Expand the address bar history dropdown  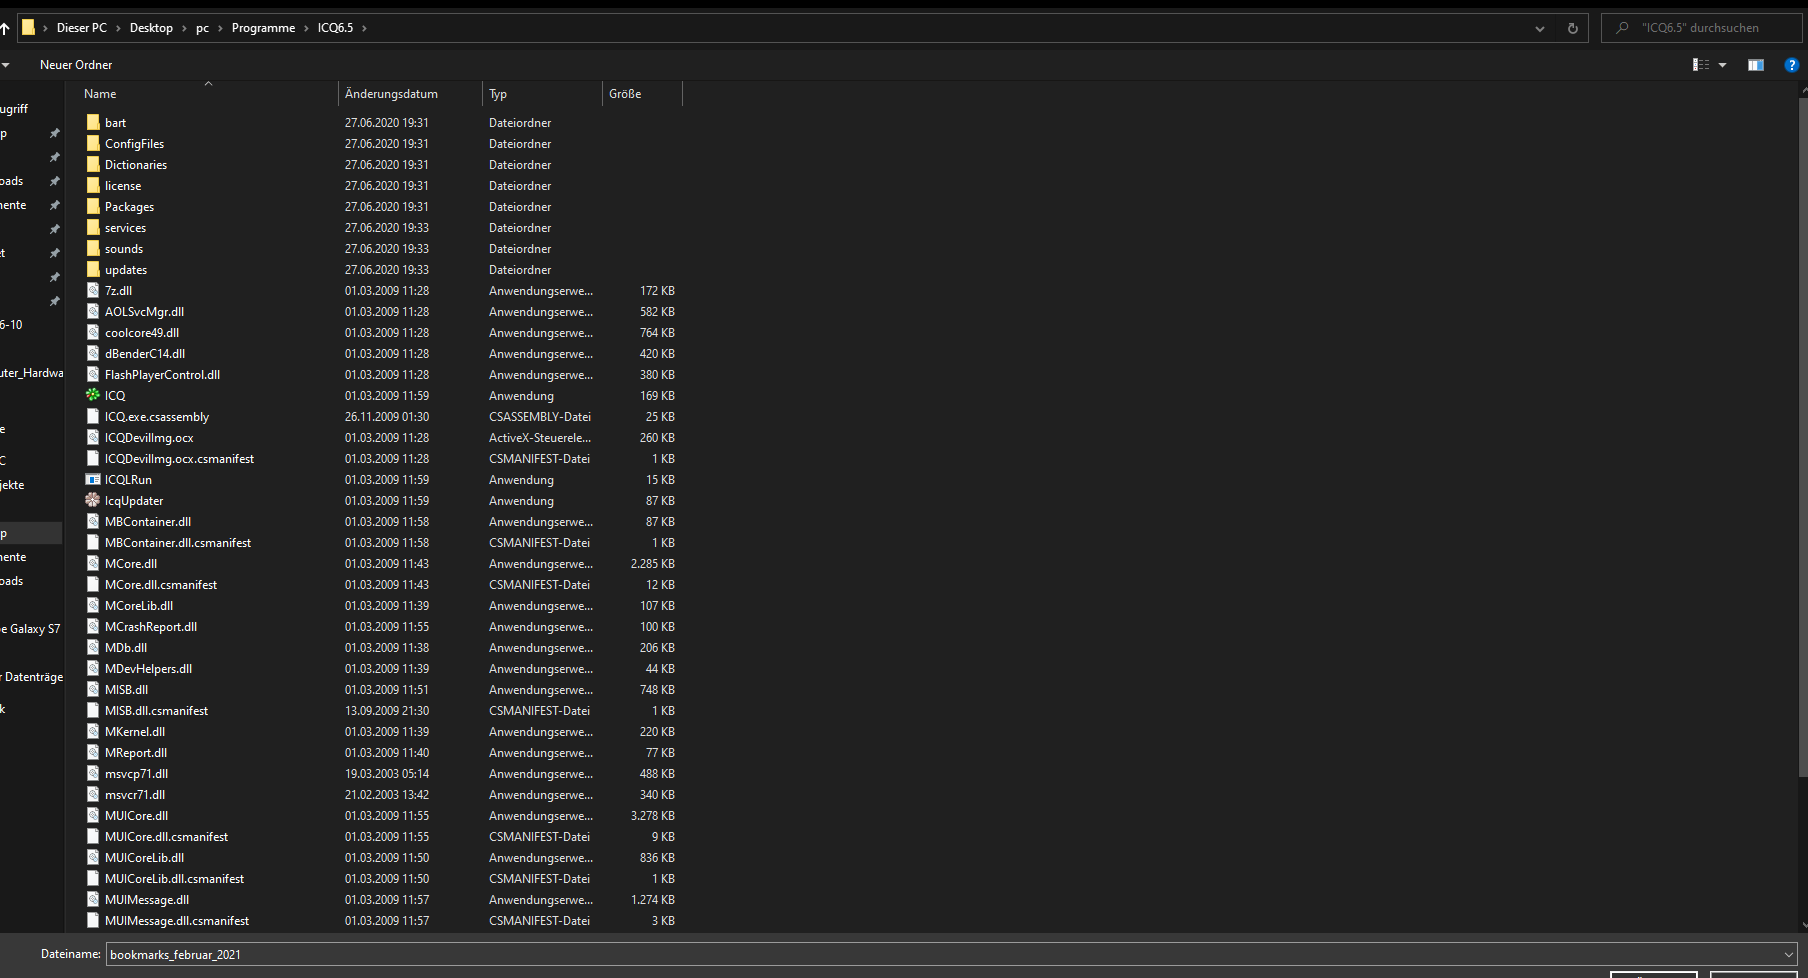1540,28
